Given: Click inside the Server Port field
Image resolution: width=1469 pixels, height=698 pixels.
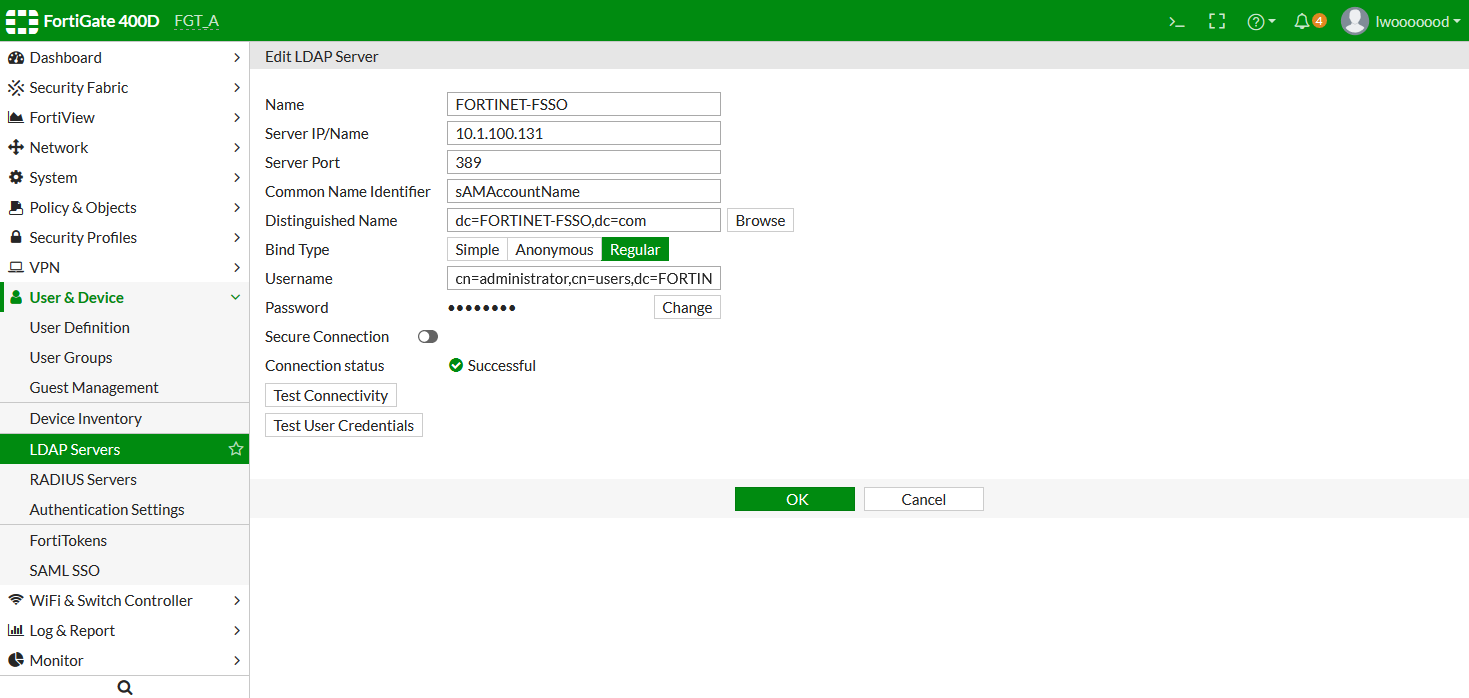Looking at the screenshot, I should click(583, 161).
